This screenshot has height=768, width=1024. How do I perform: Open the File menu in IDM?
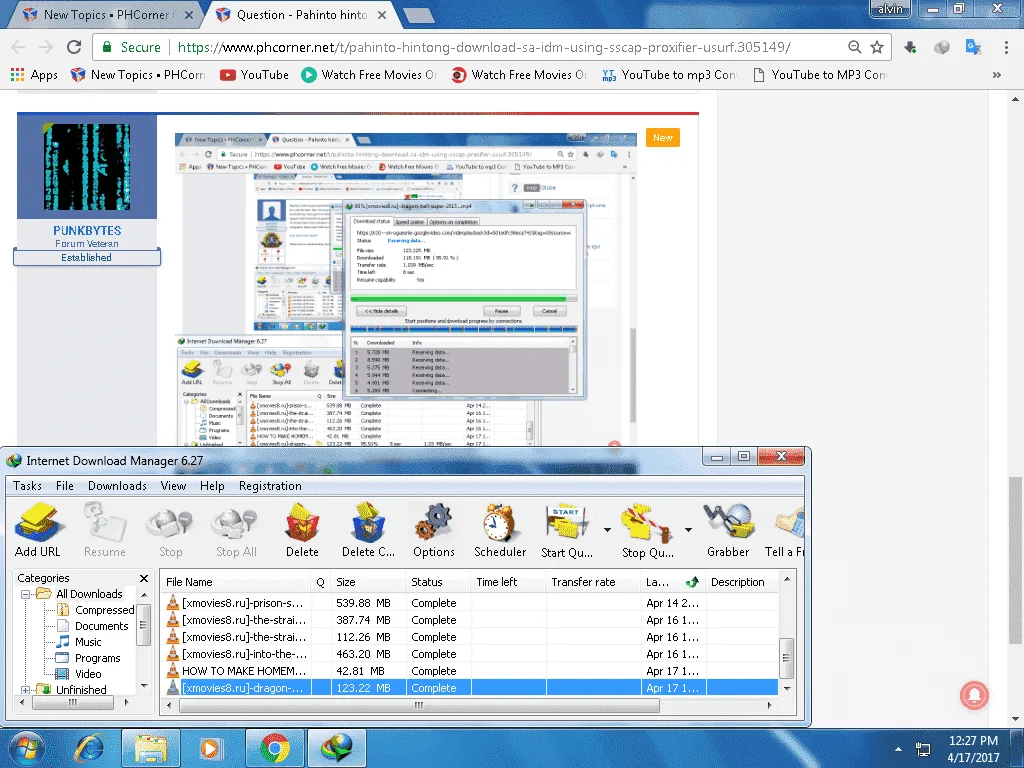point(65,486)
